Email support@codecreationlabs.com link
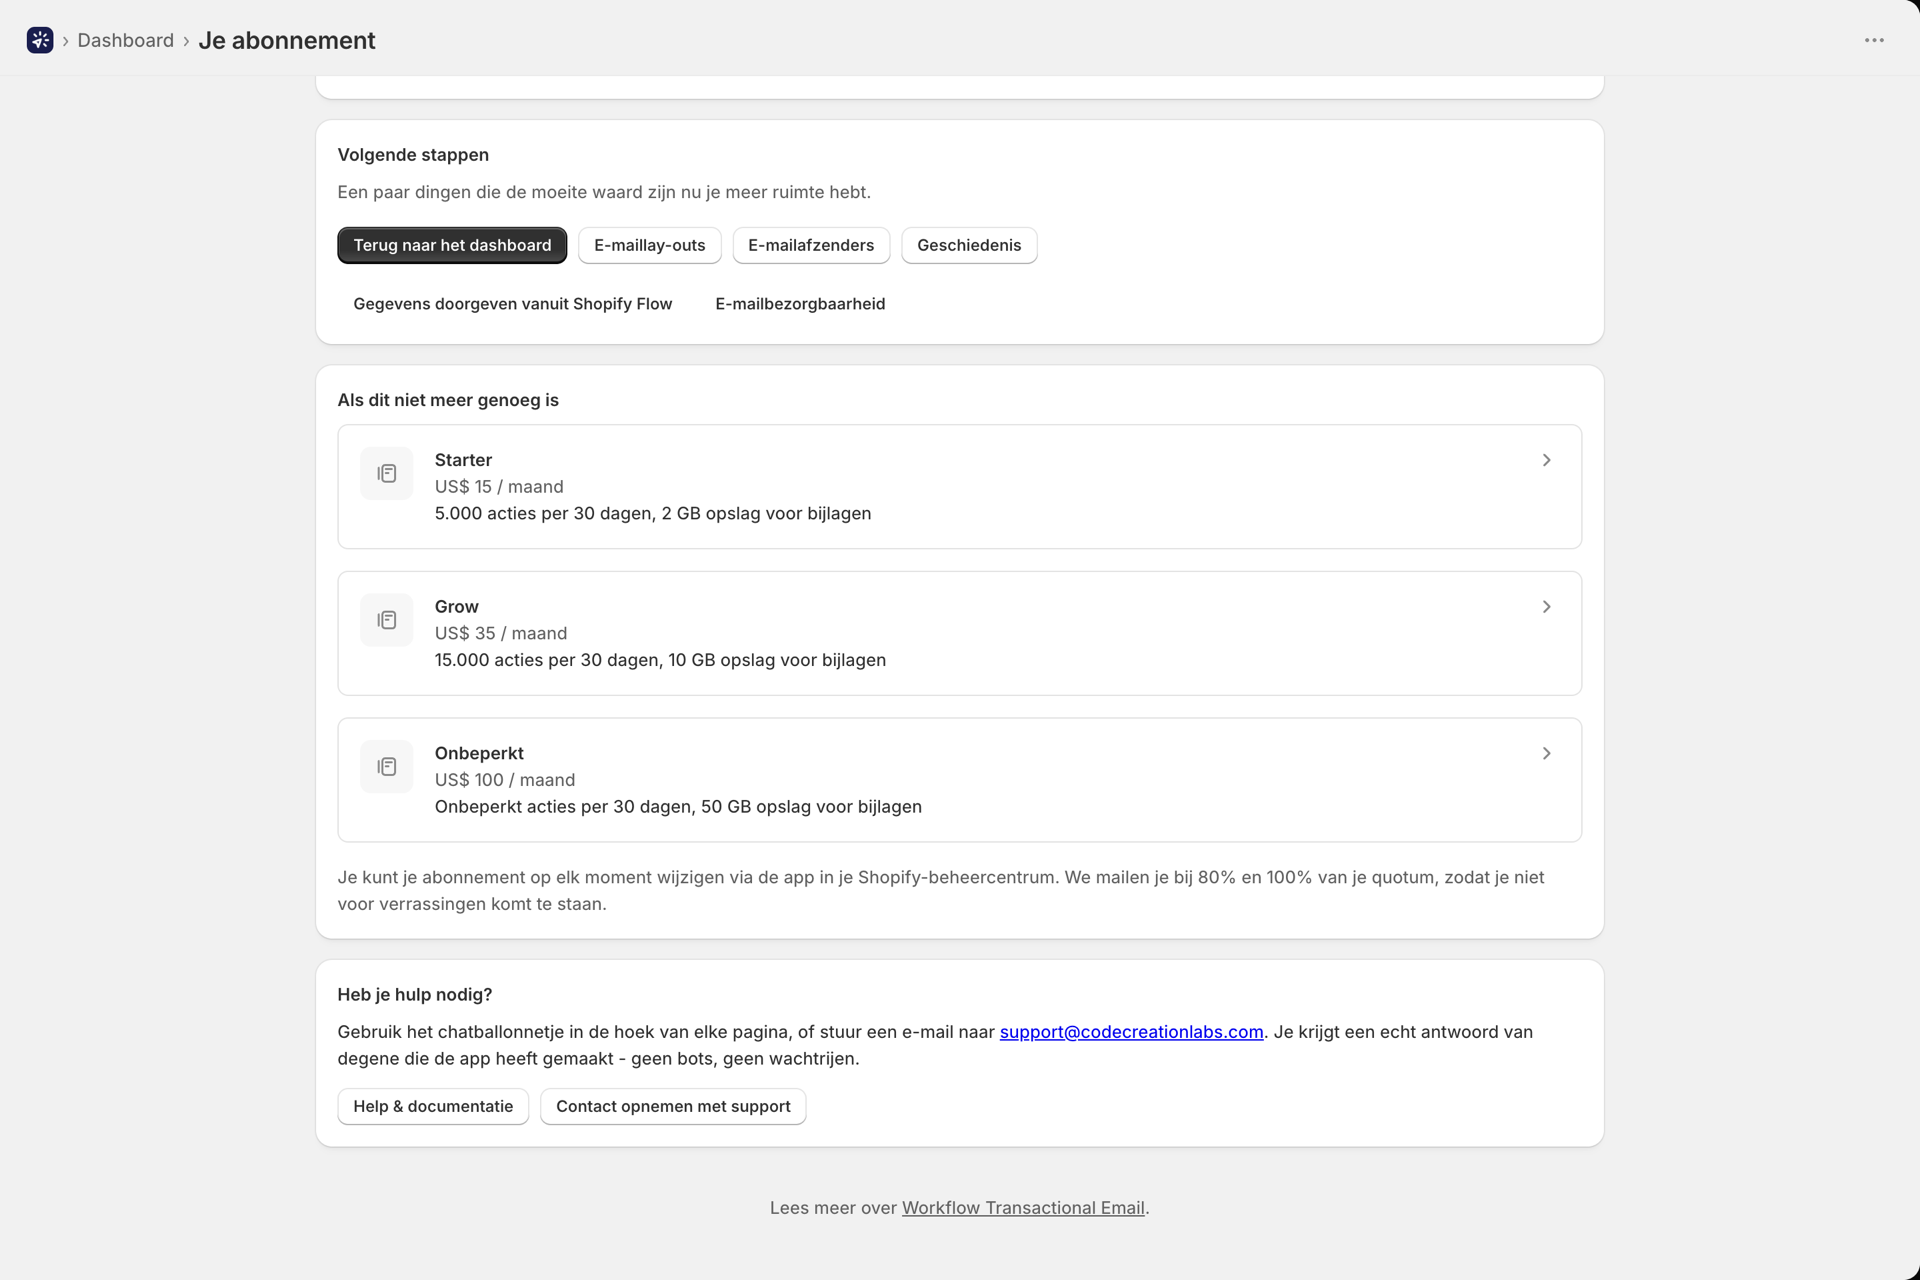The width and height of the screenshot is (1920, 1280). click(x=1131, y=1032)
